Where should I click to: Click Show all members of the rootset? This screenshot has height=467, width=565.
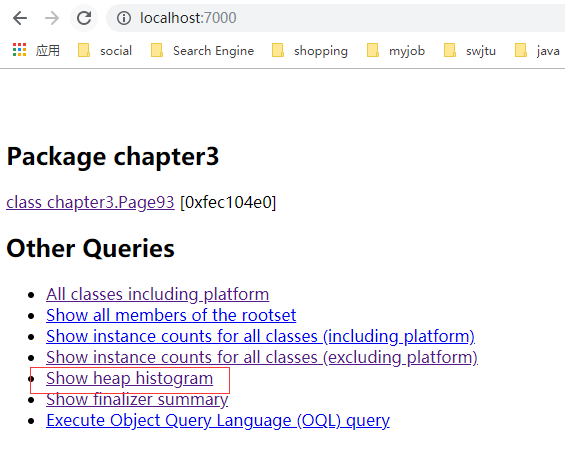(171, 315)
